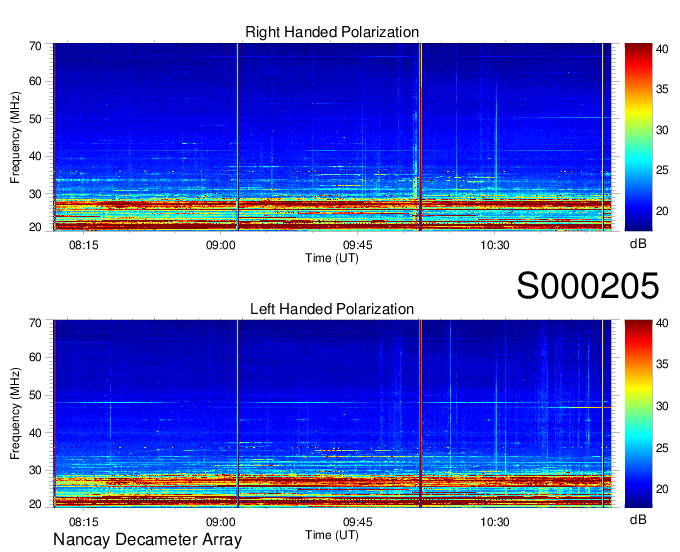Click the lower color bar's '35' label

click(662, 364)
